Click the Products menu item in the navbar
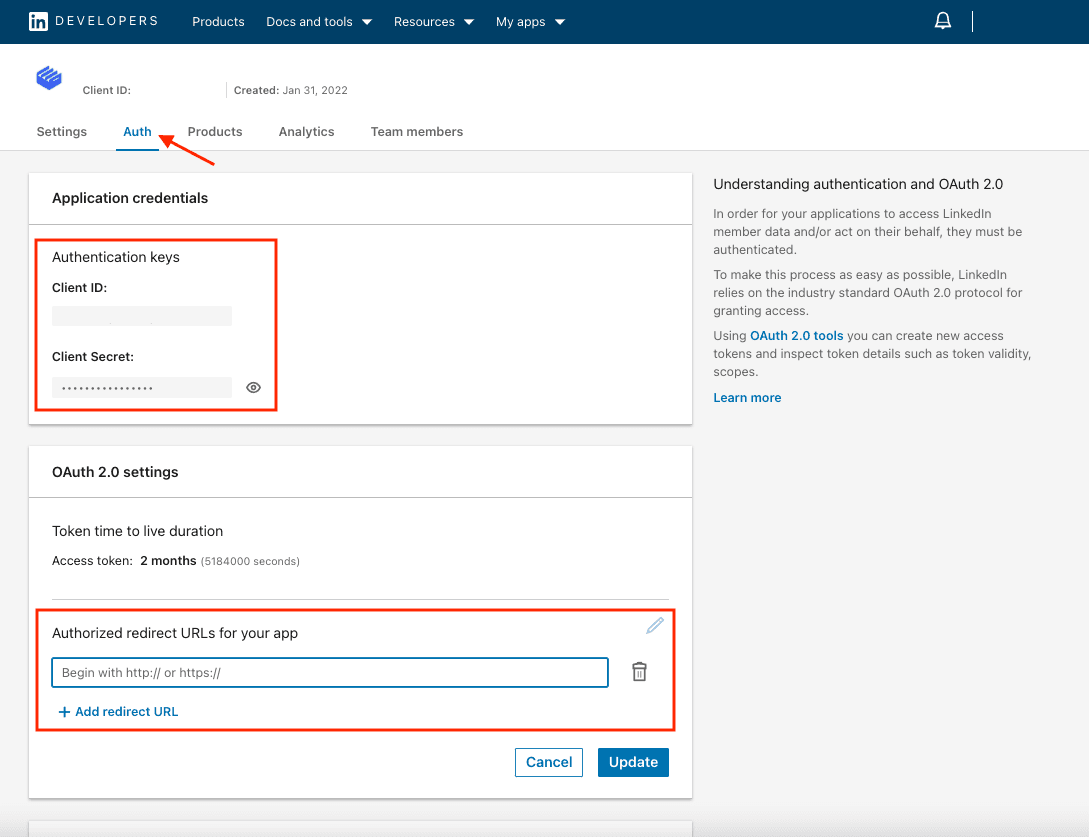This screenshot has height=837, width=1089. click(218, 20)
